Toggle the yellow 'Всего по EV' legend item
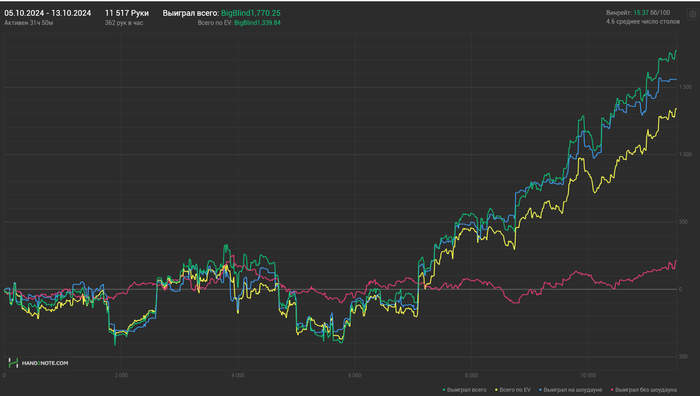The image size is (700, 396). (x=512, y=390)
